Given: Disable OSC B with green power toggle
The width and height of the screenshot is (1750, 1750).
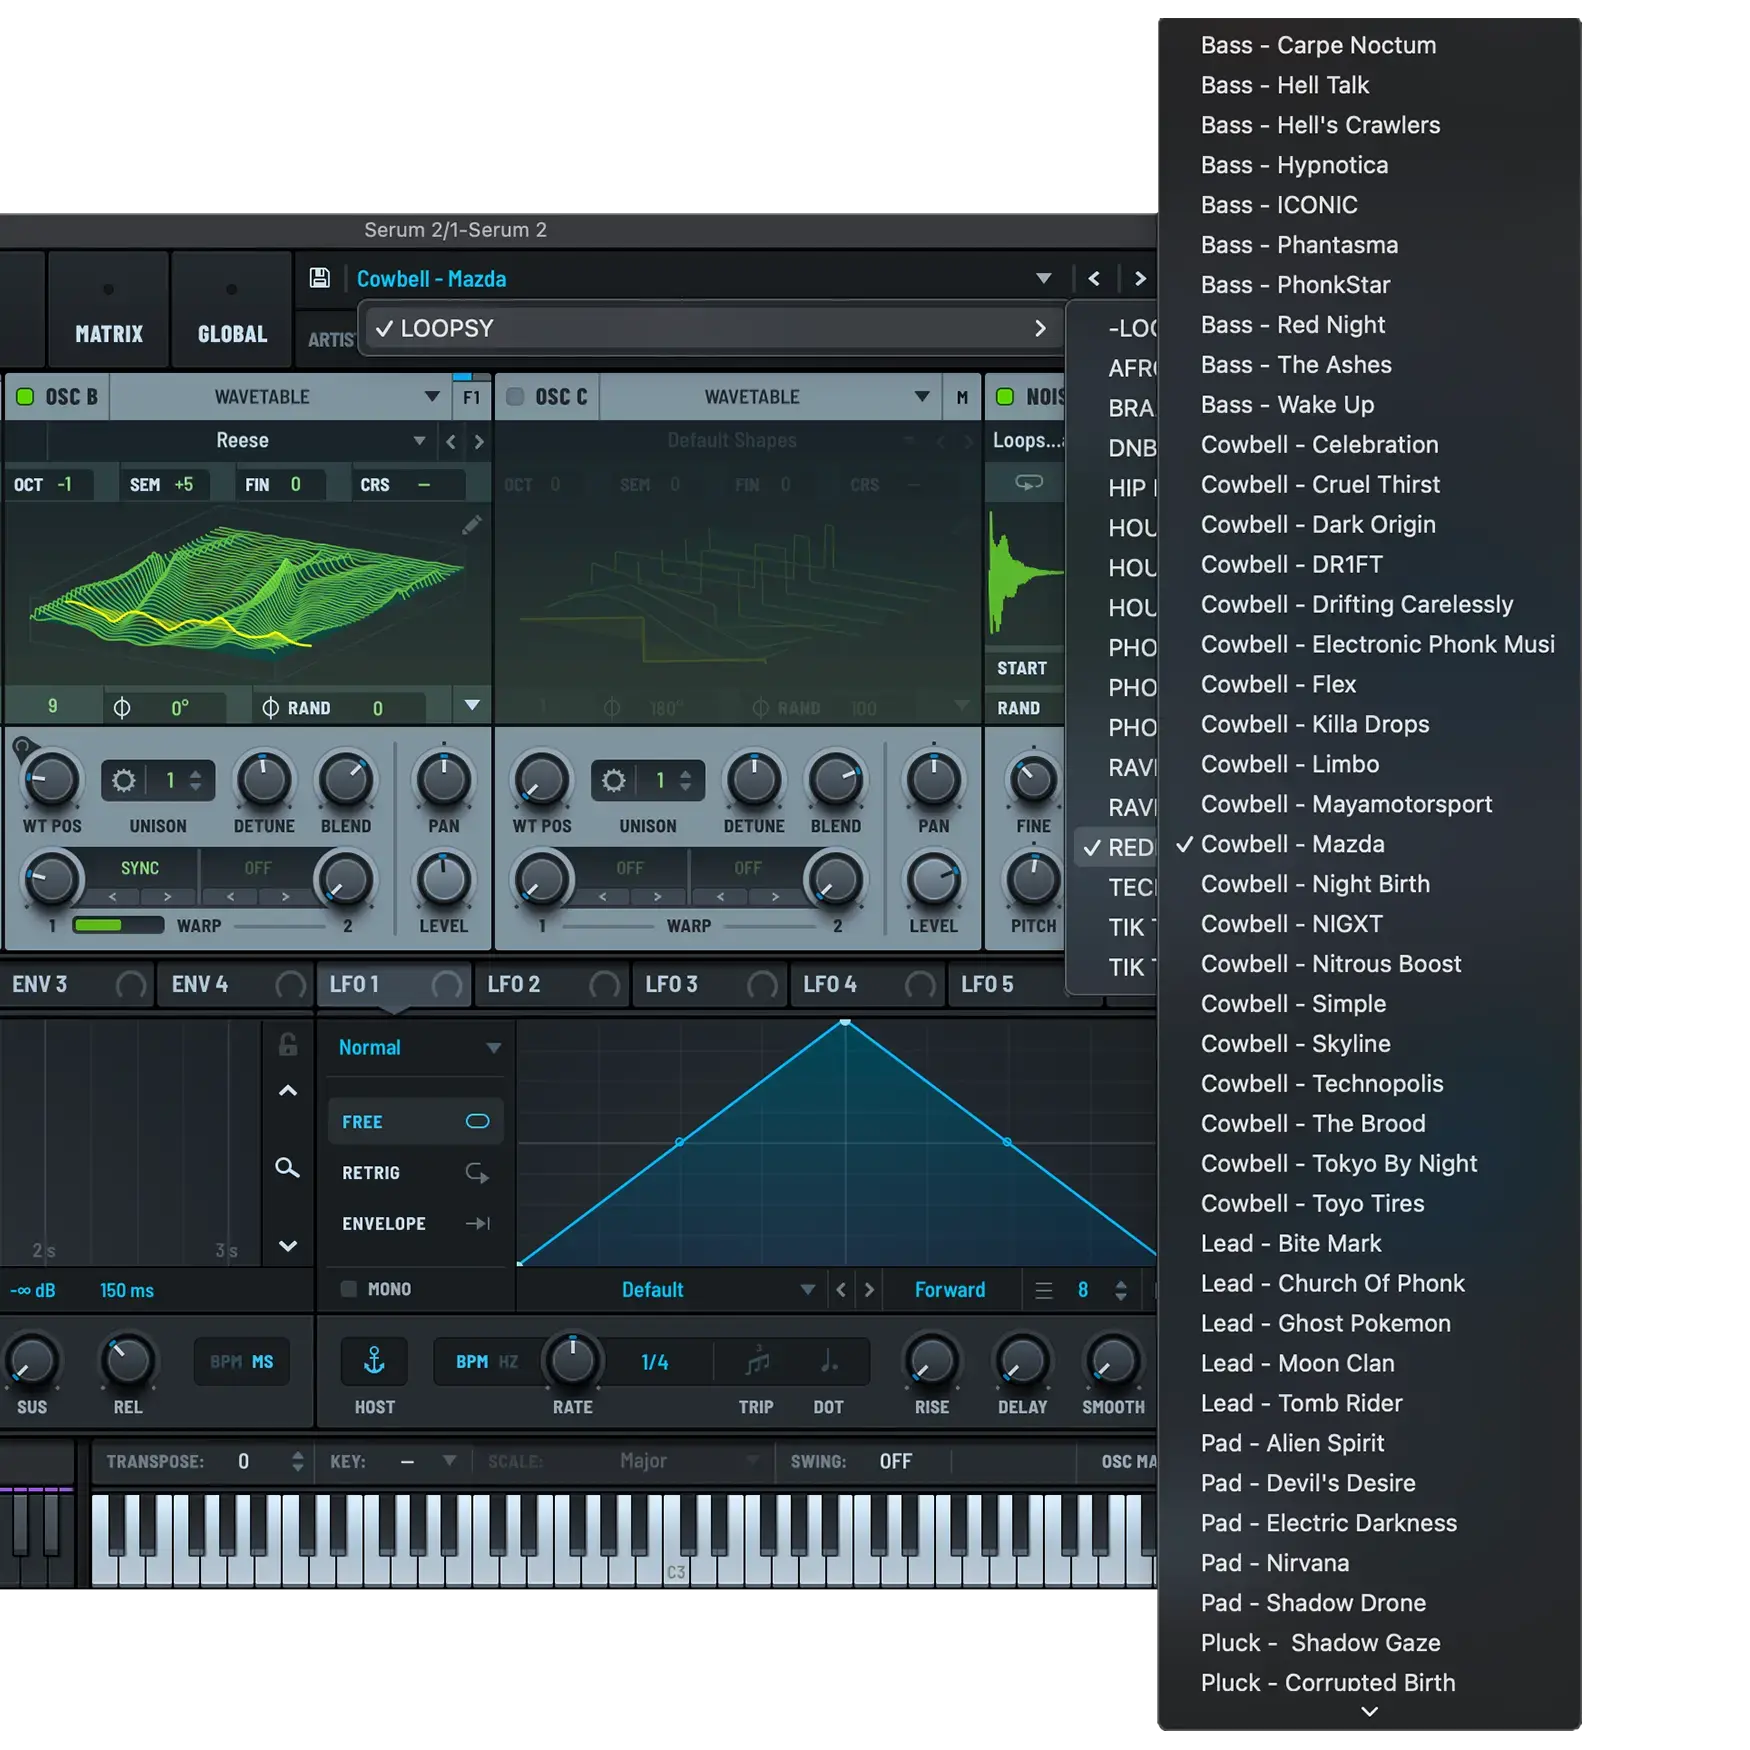Looking at the screenshot, I should [x=25, y=397].
